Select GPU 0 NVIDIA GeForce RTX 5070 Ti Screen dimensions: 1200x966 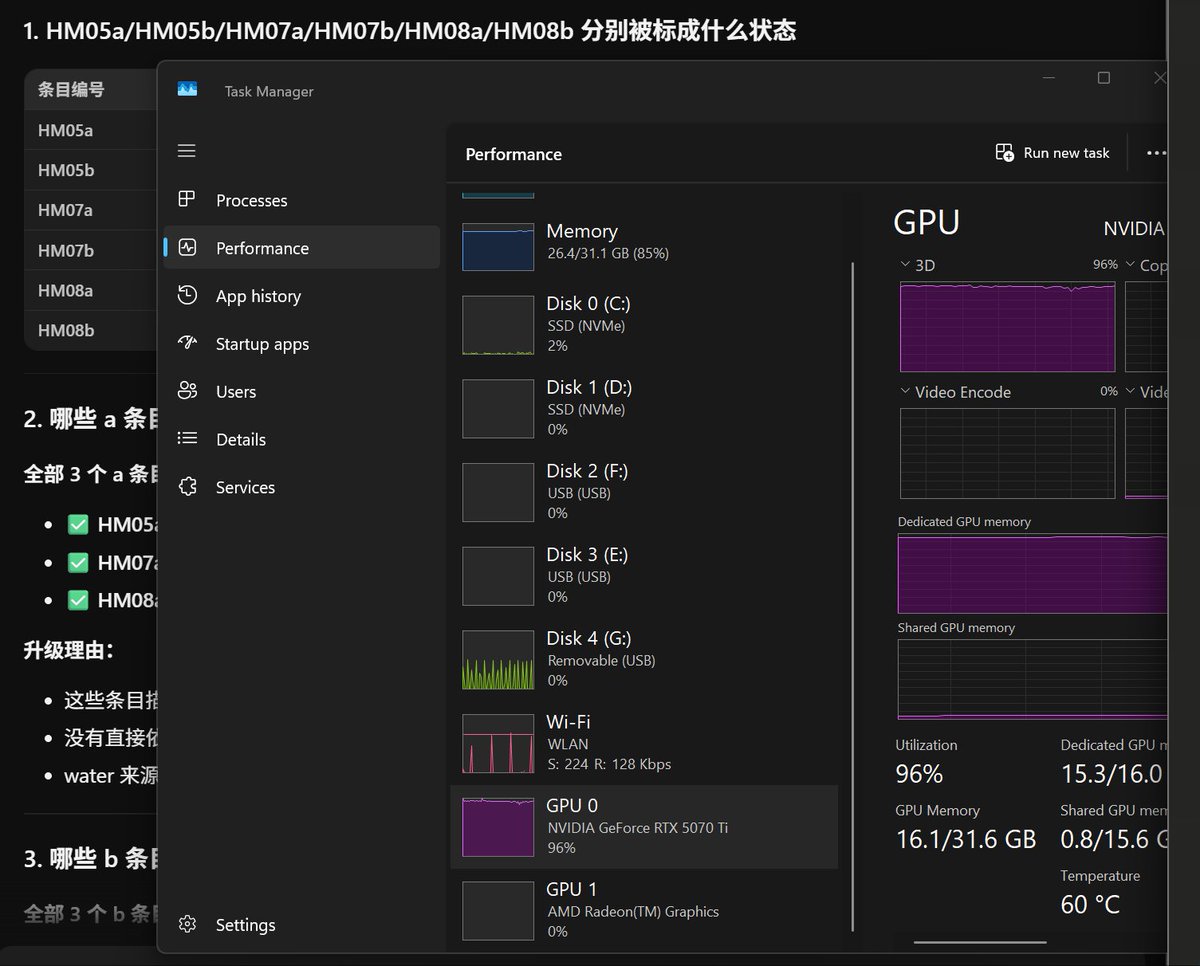pos(644,827)
